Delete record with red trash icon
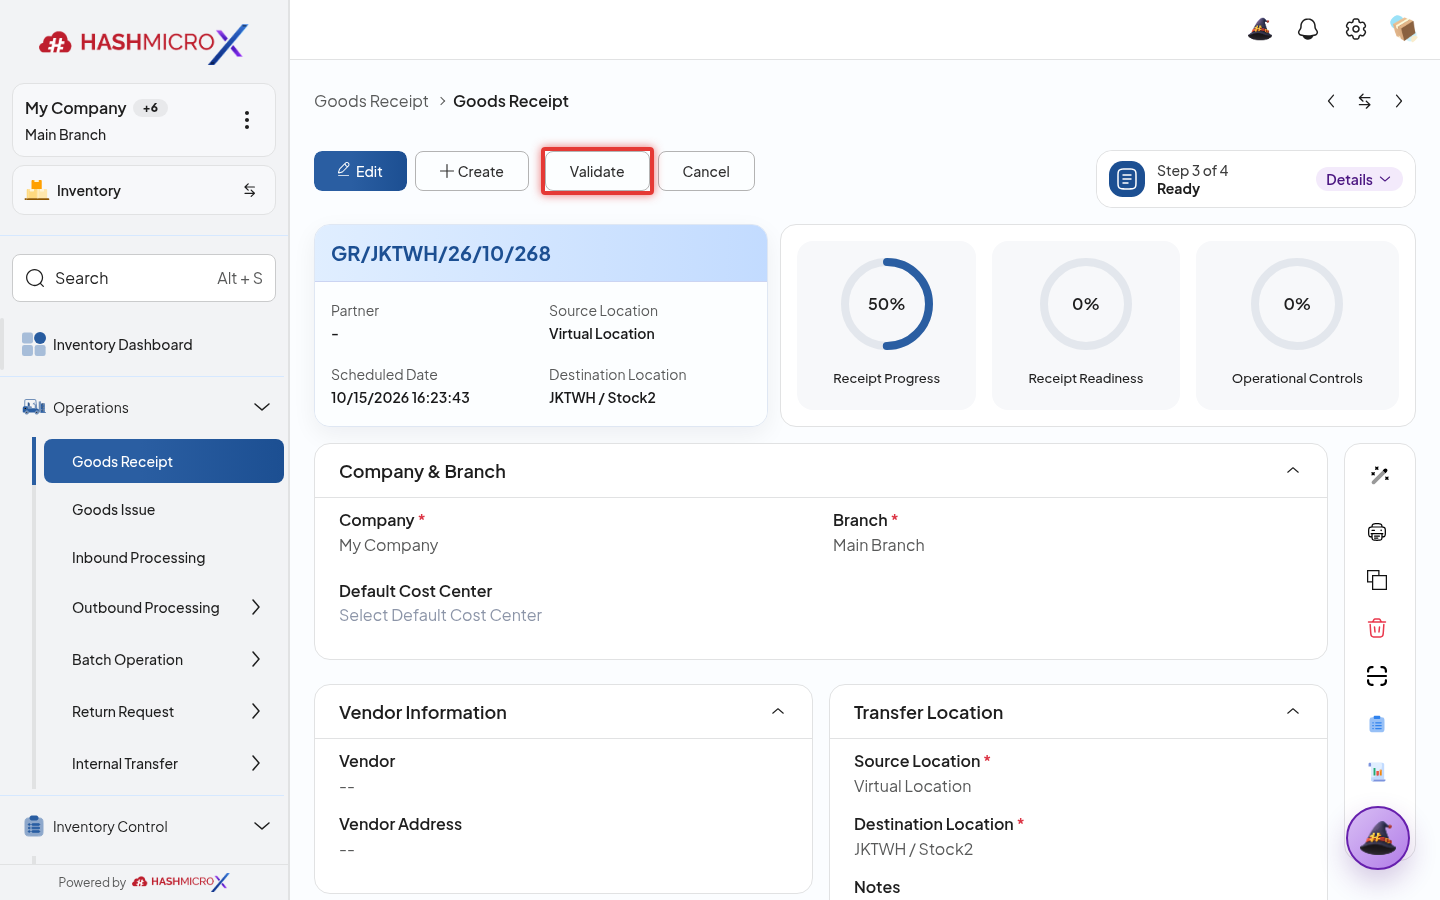This screenshot has height=900, width=1440. (1377, 628)
